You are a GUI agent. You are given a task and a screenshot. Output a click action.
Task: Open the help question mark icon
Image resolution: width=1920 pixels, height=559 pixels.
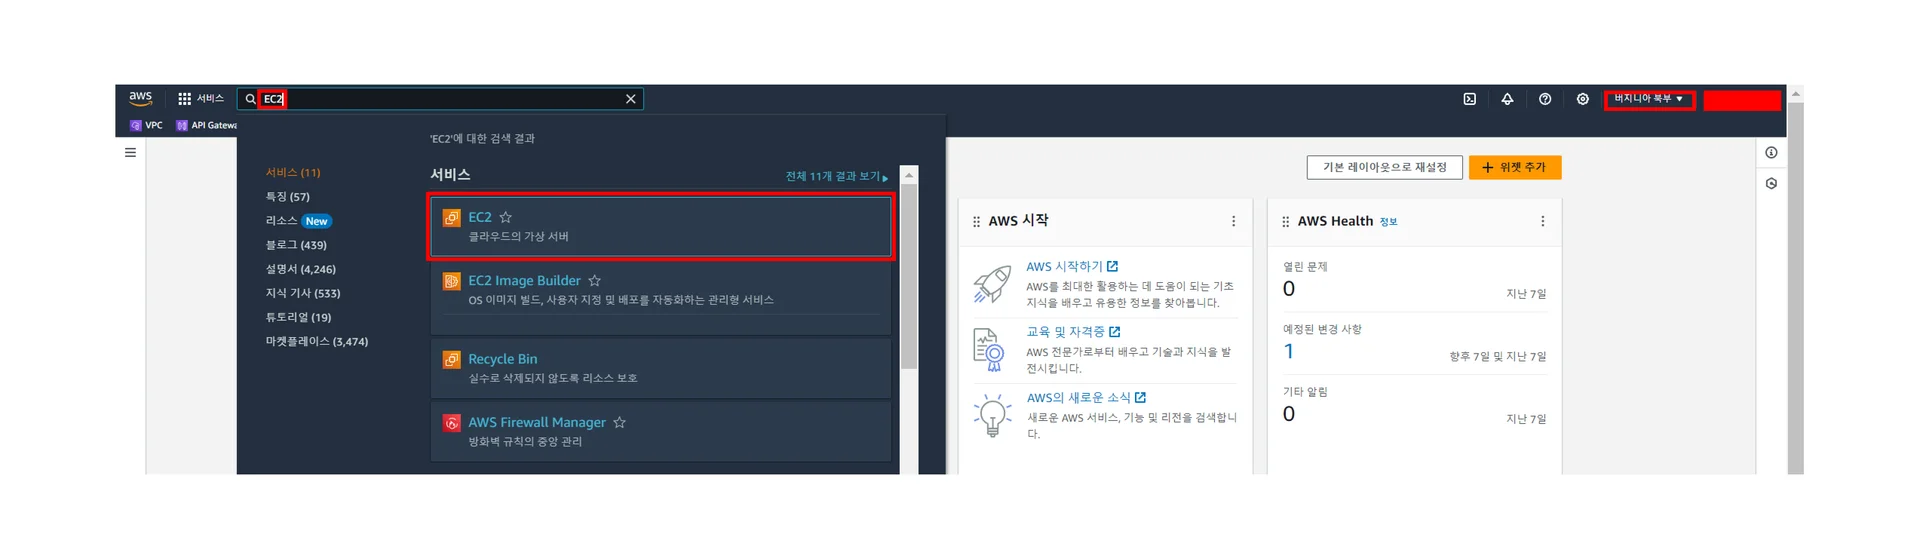pos(1545,99)
